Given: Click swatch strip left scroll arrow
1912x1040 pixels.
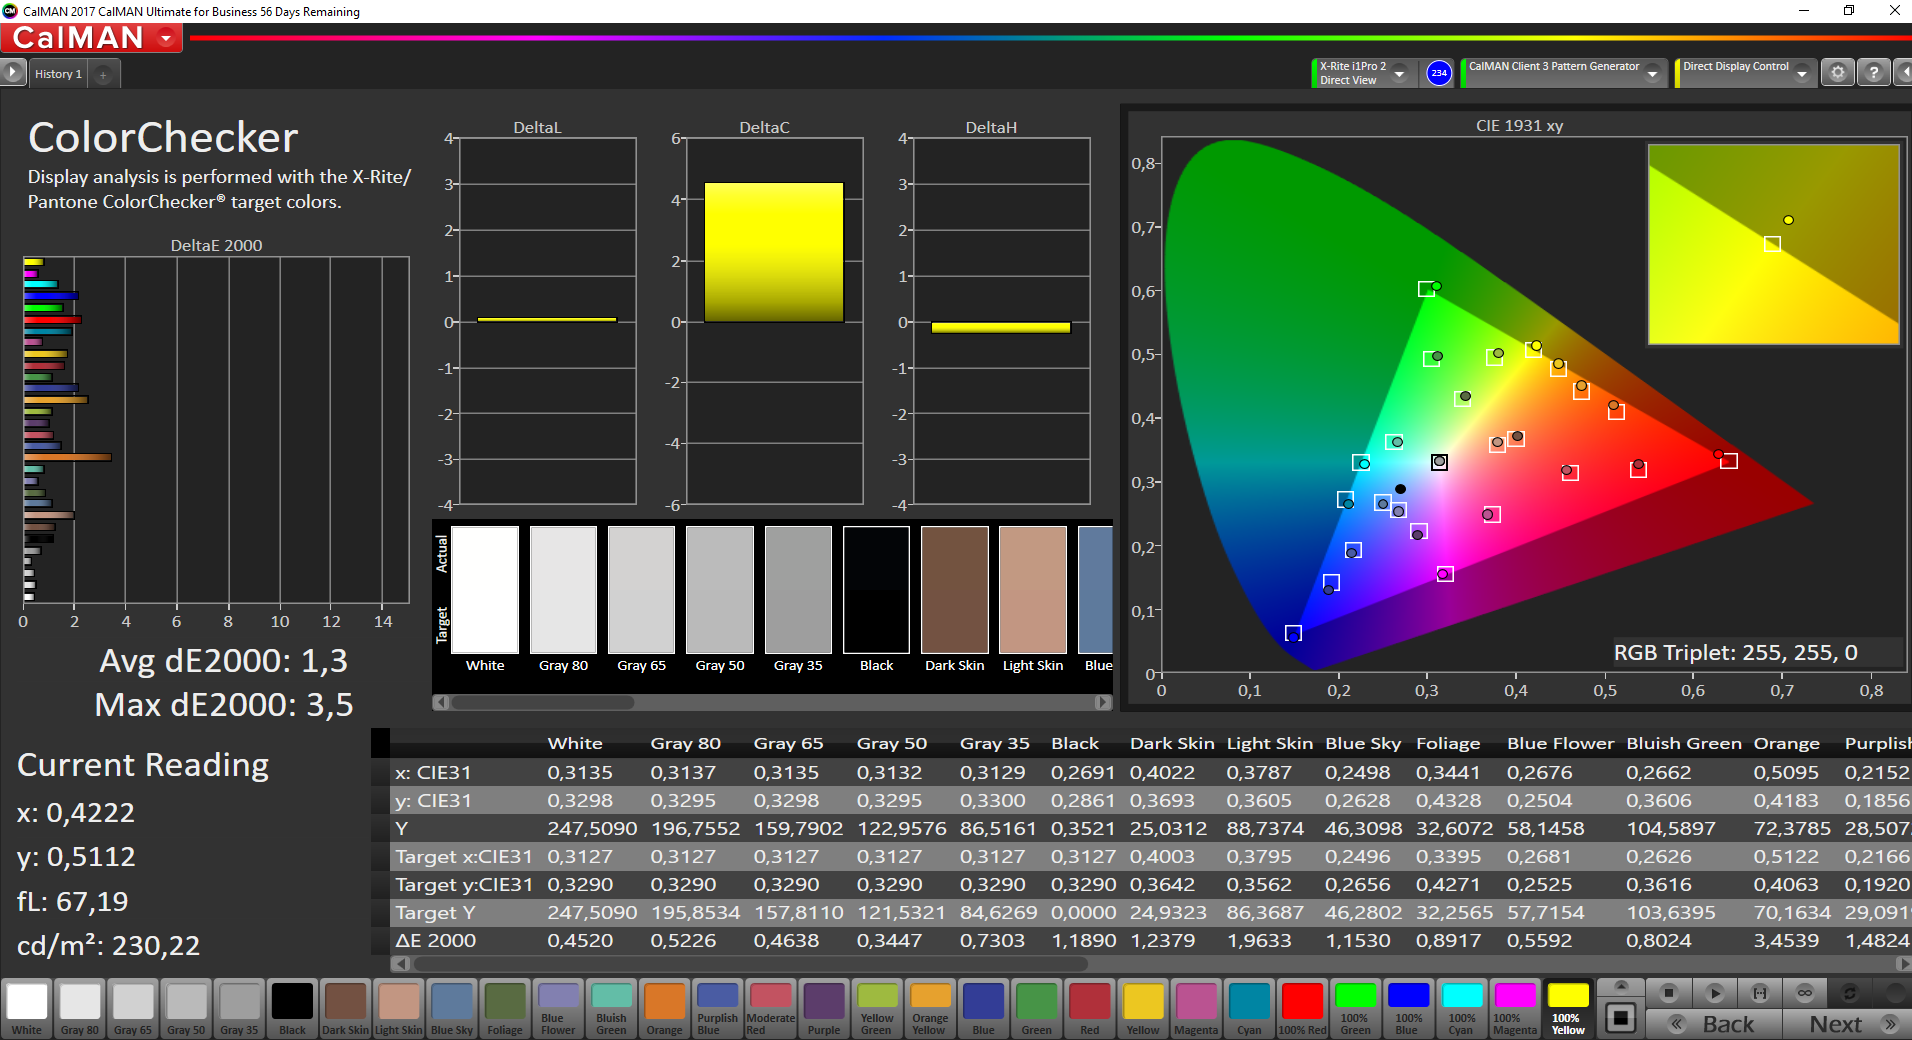Looking at the screenshot, I should point(440,702).
